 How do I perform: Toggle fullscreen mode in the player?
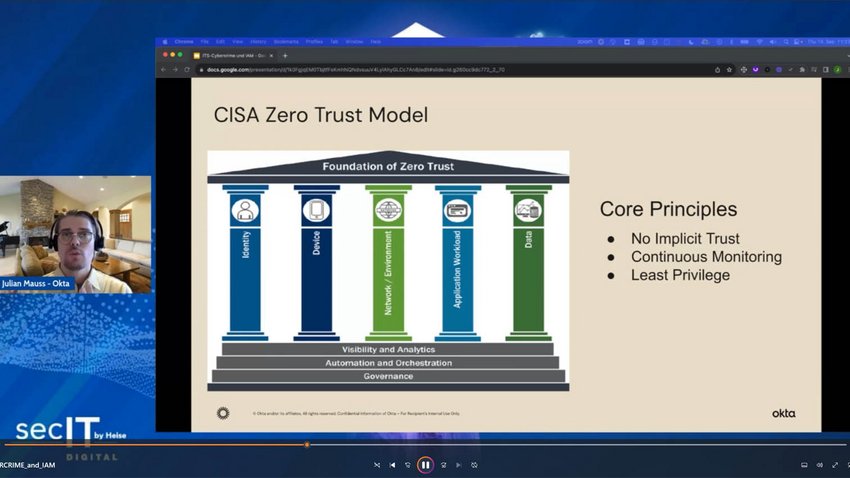tap(837, 465)
